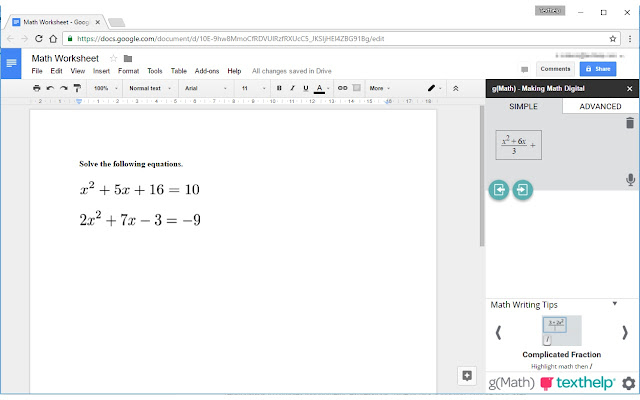Redo the last action
Viewport: 640px width, 400px height.
tap(64, 88)
